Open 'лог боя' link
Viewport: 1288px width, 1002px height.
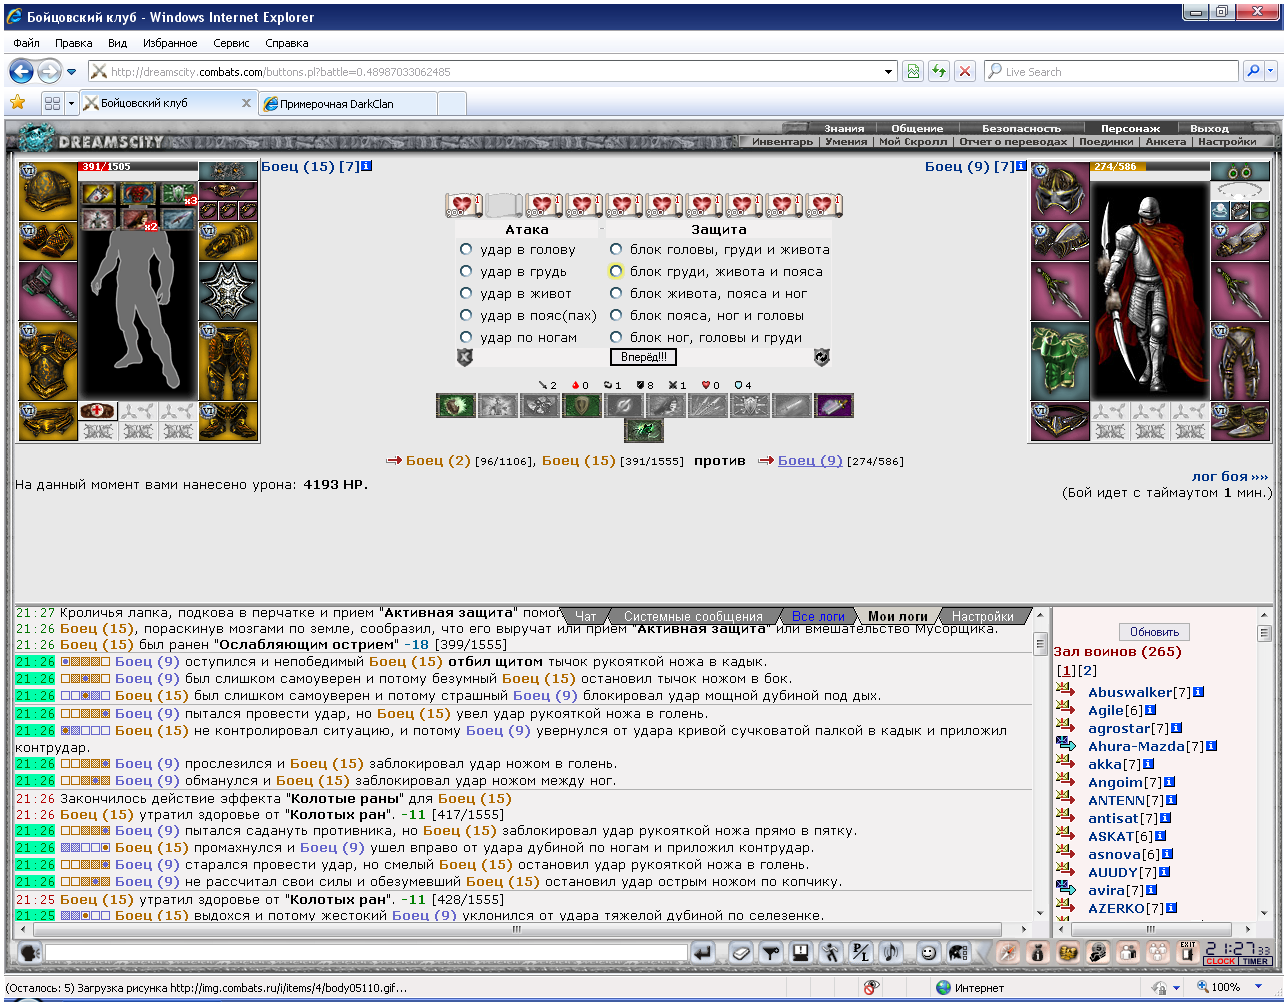coord(1230,477)
